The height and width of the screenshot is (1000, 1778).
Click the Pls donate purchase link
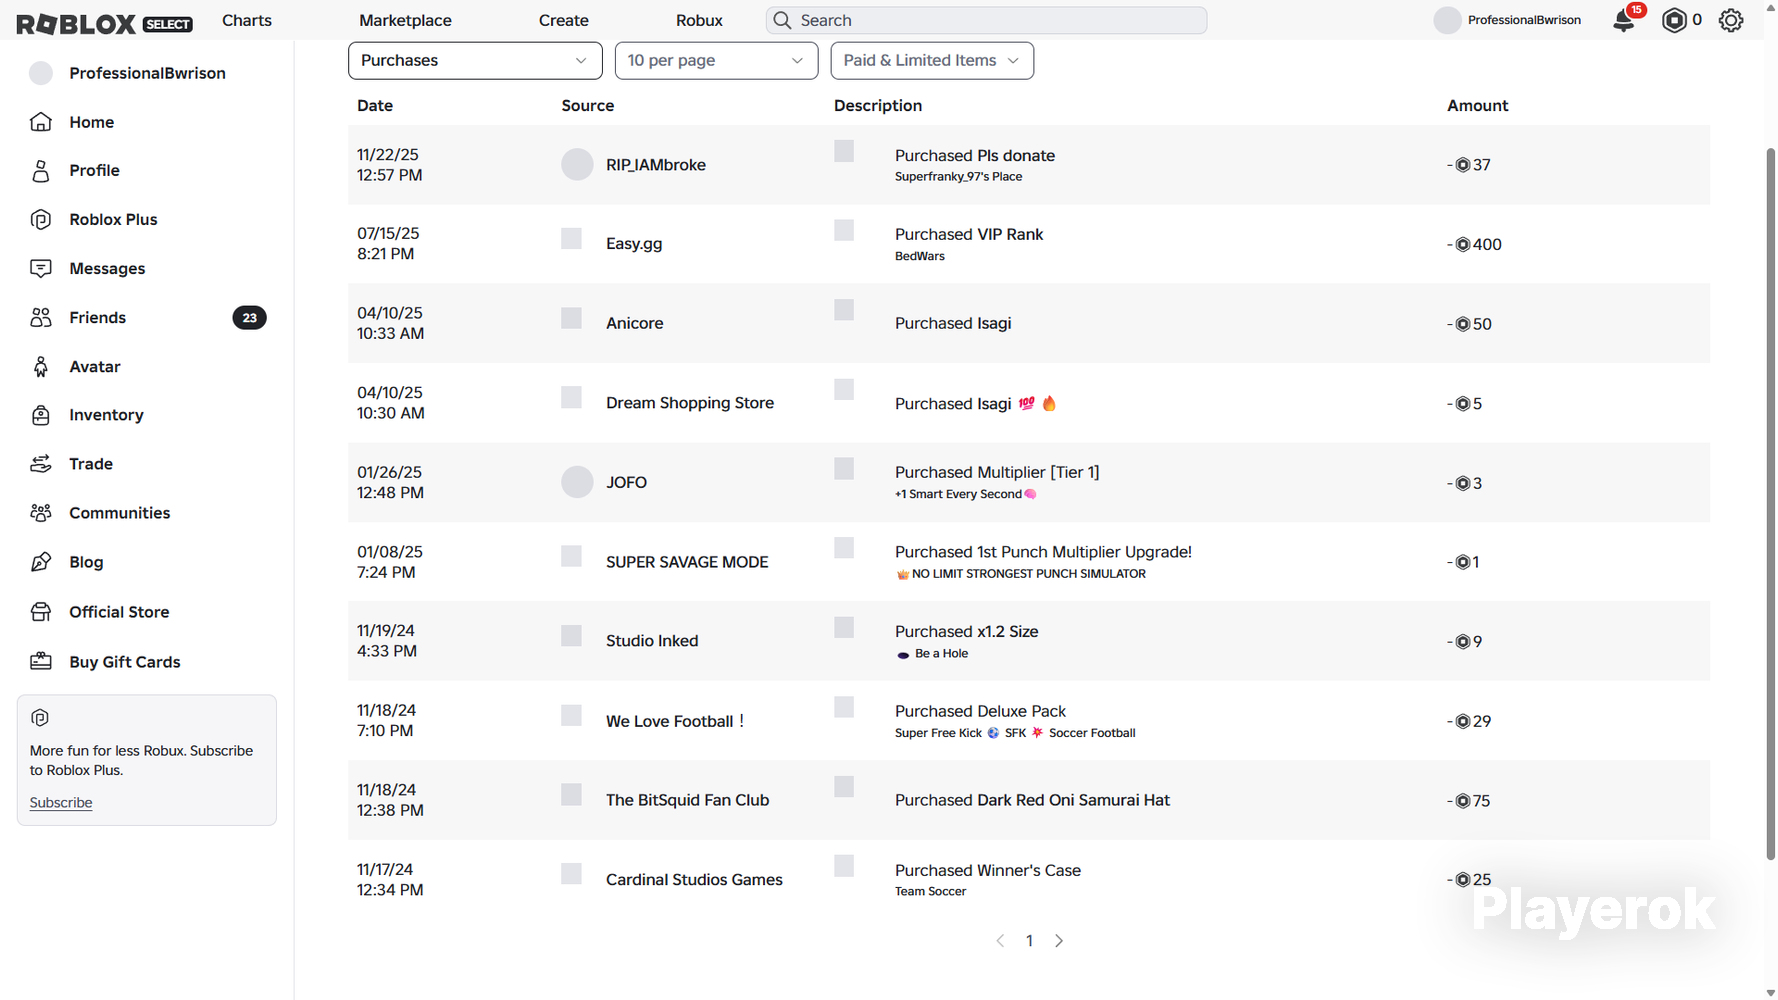click(1016, 156)
